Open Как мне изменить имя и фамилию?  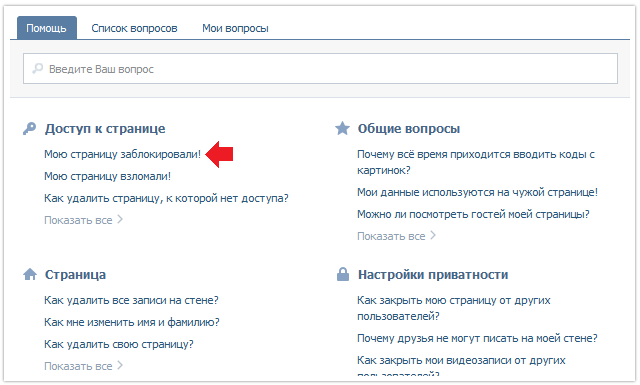tap(131, 322)
